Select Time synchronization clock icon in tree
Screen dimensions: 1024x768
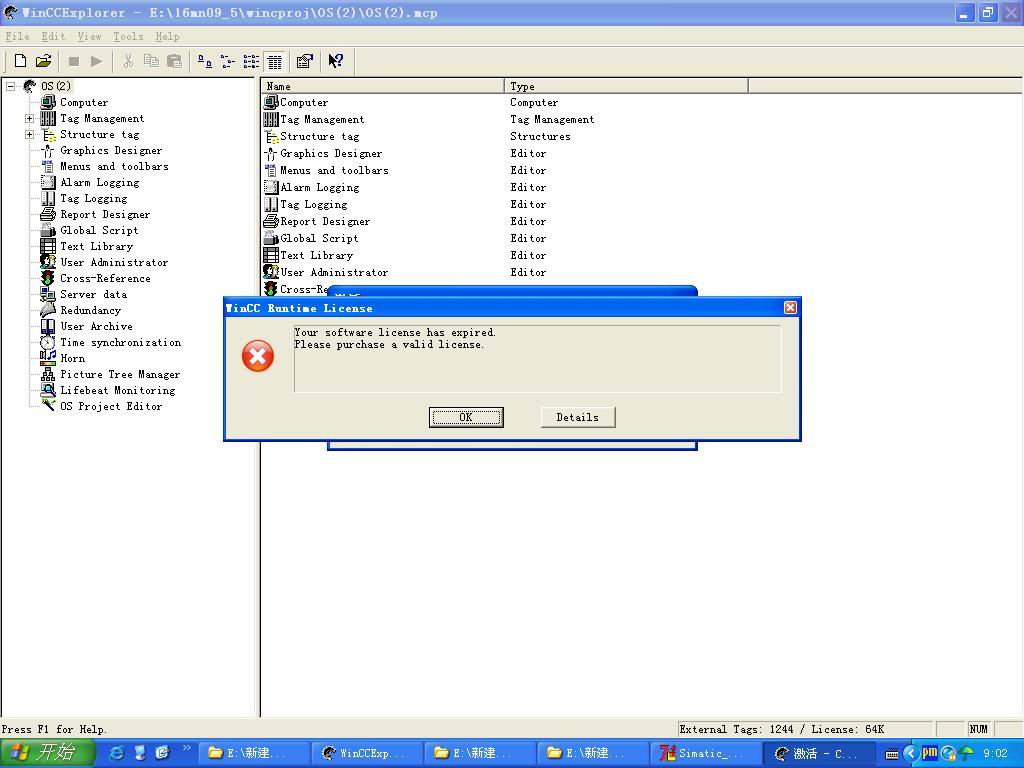(x=48, y=342)
